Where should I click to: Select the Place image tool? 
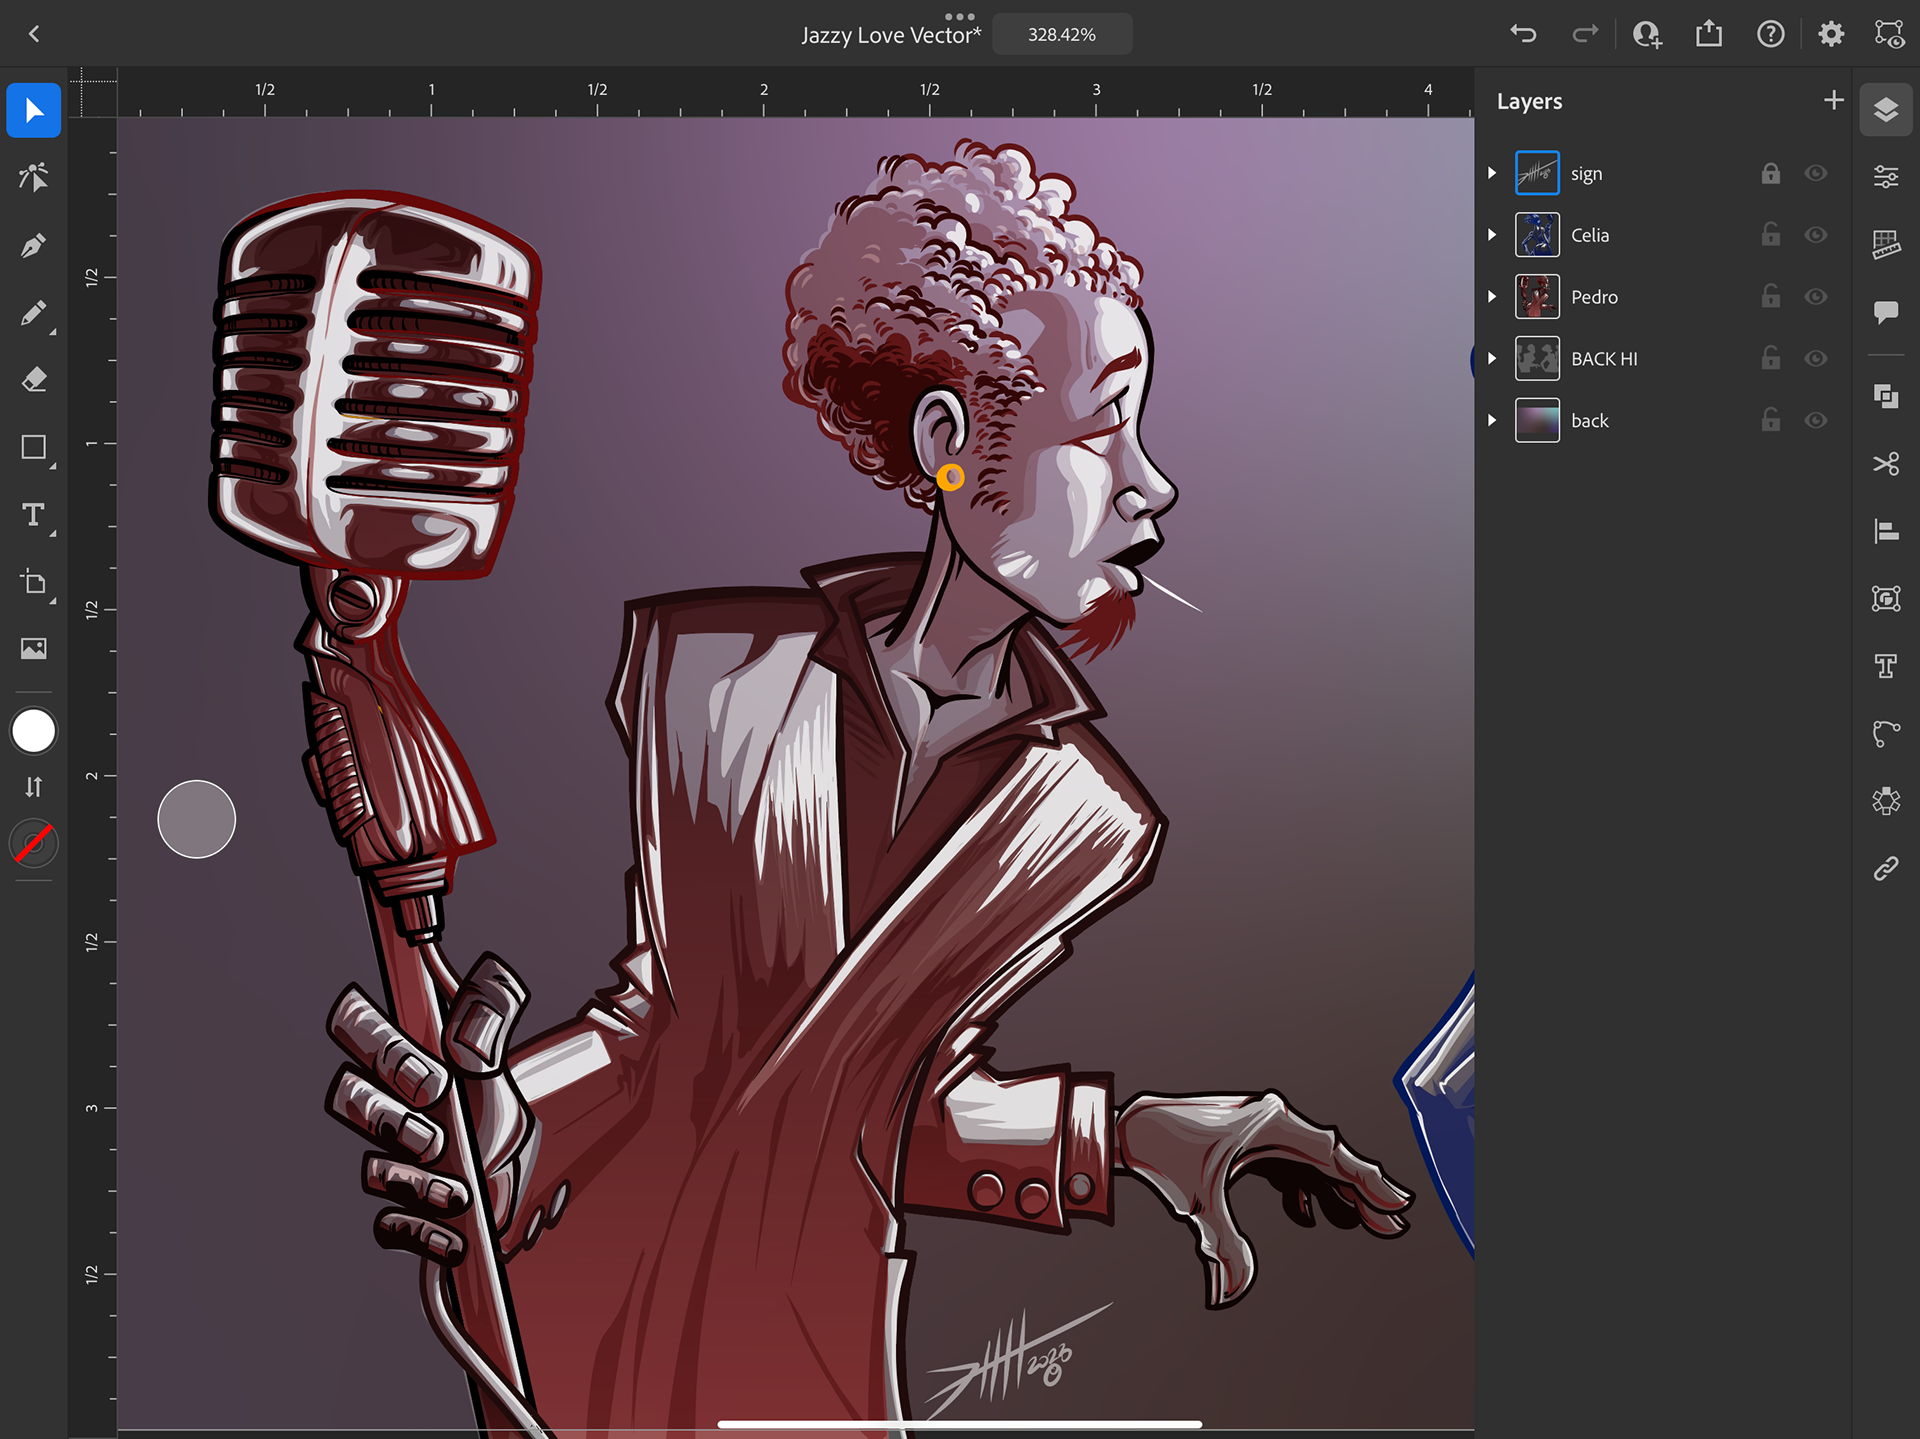[34, 649]
